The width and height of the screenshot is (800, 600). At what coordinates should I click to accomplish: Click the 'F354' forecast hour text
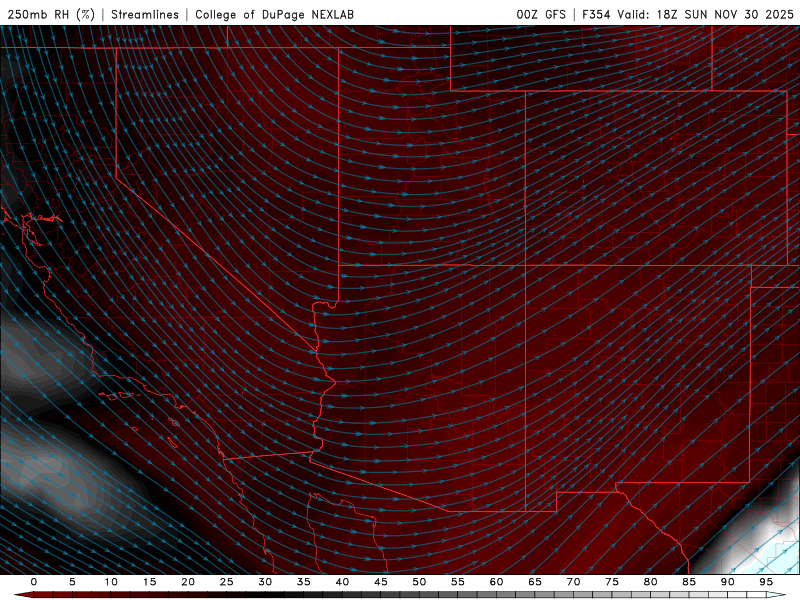(596, 14)
